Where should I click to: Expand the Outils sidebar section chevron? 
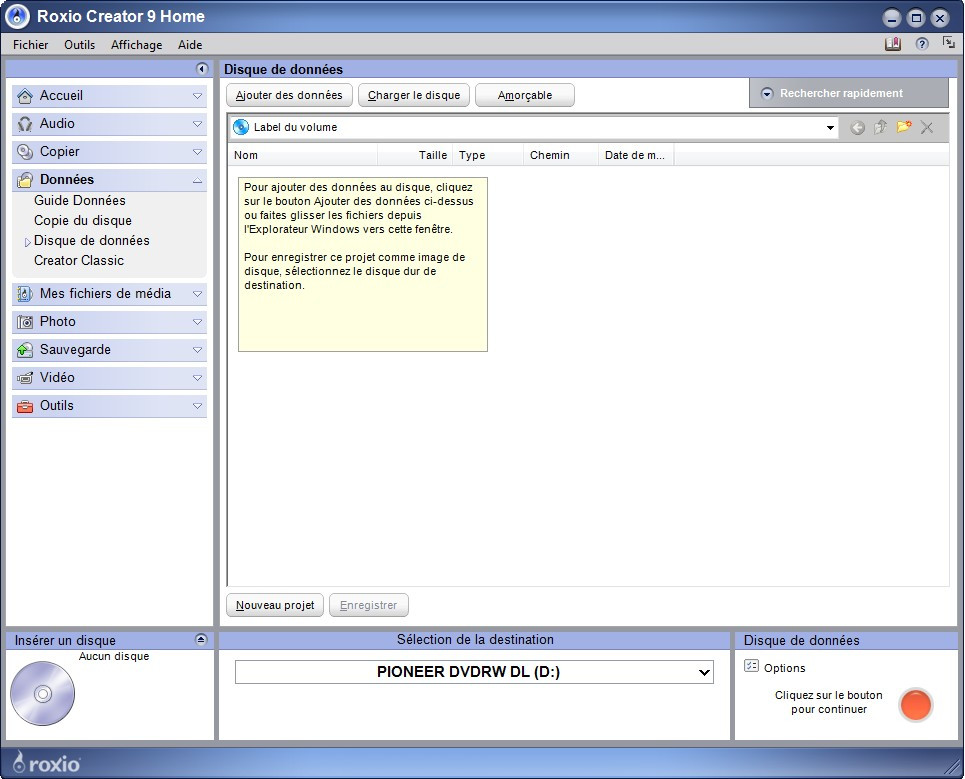point(197,406)
